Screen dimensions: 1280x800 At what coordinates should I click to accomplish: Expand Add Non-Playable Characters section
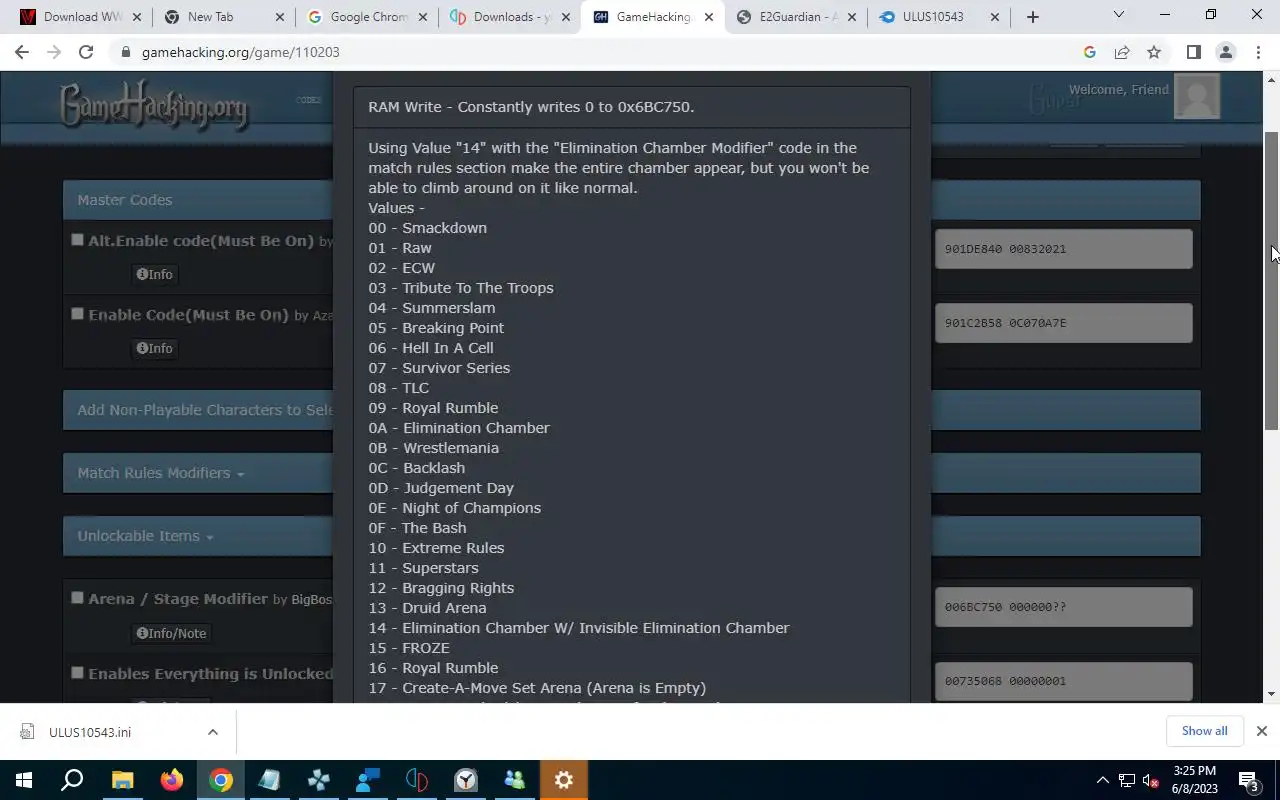(x=205, y=410)
